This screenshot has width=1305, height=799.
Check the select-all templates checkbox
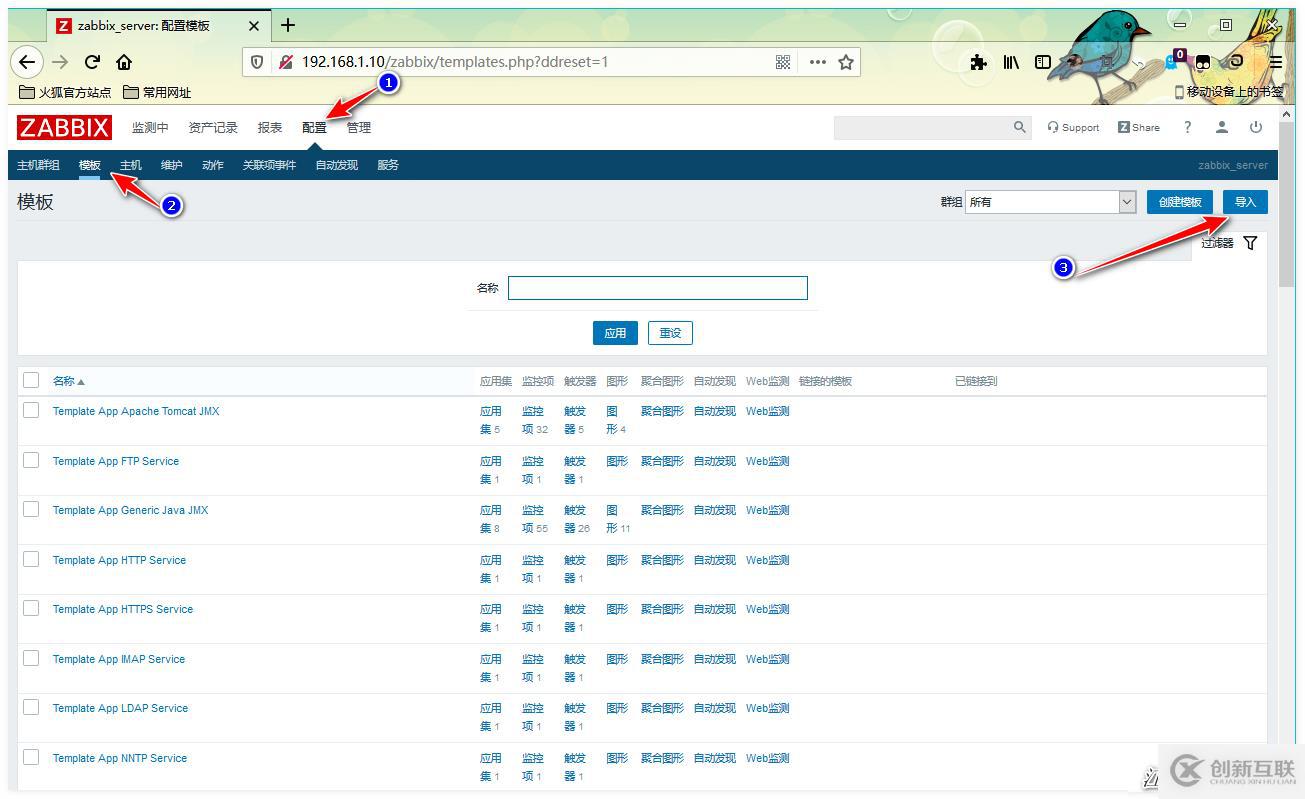[x=29, y=380]
